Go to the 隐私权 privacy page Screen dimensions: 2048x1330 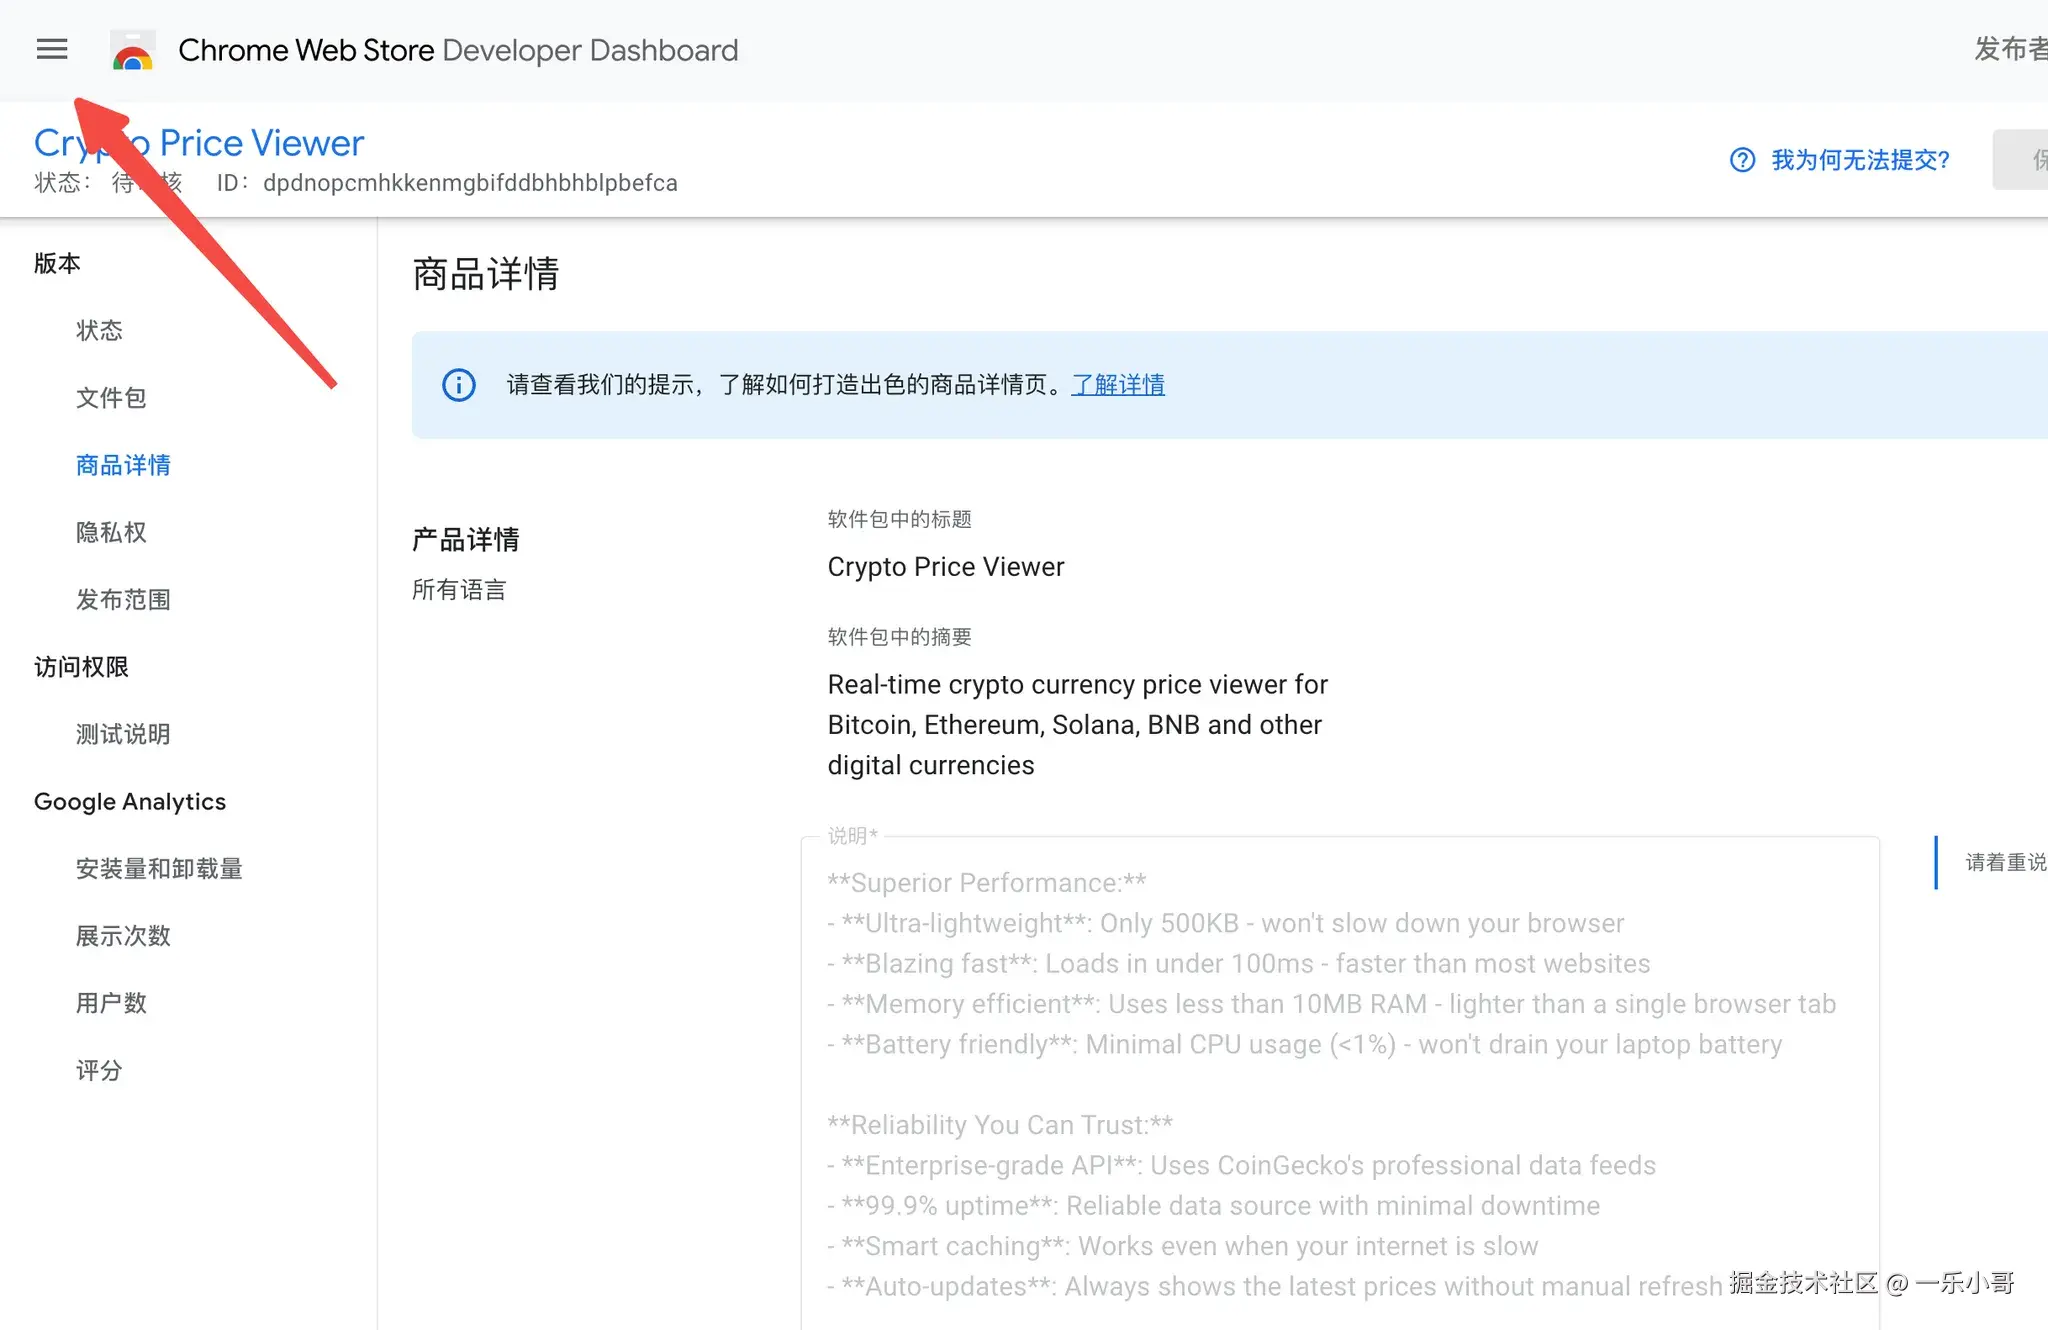coord(111,532)
